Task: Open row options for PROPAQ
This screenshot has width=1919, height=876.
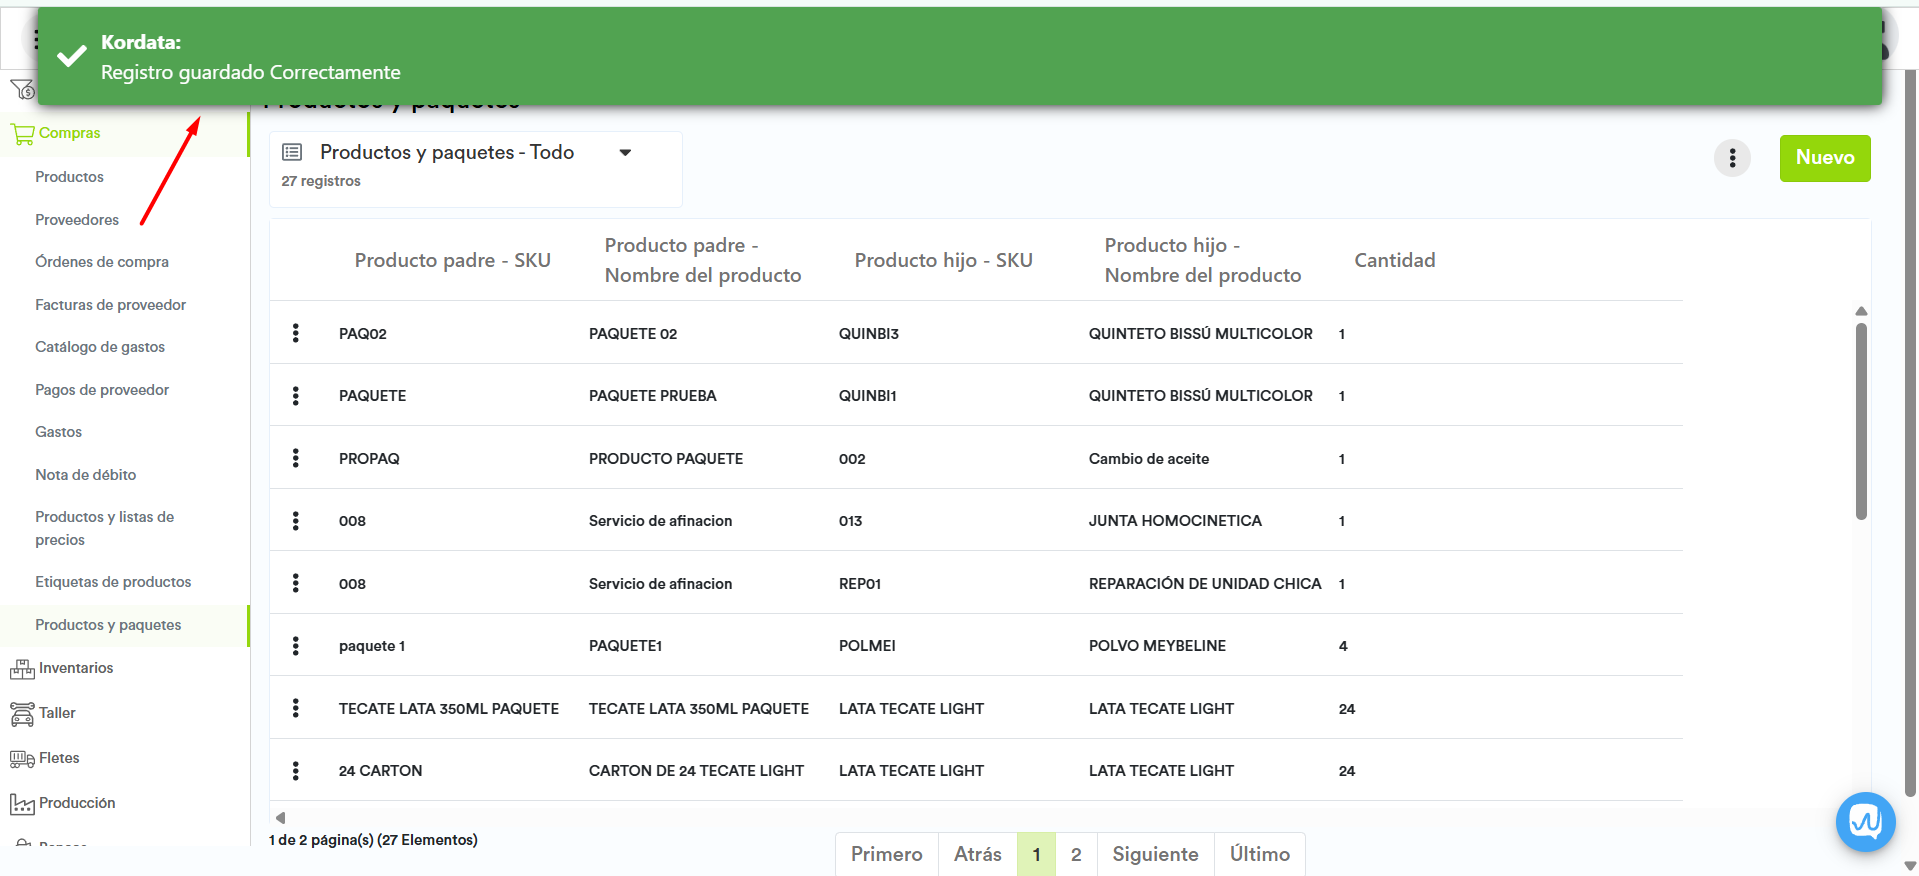Action: 295,458
